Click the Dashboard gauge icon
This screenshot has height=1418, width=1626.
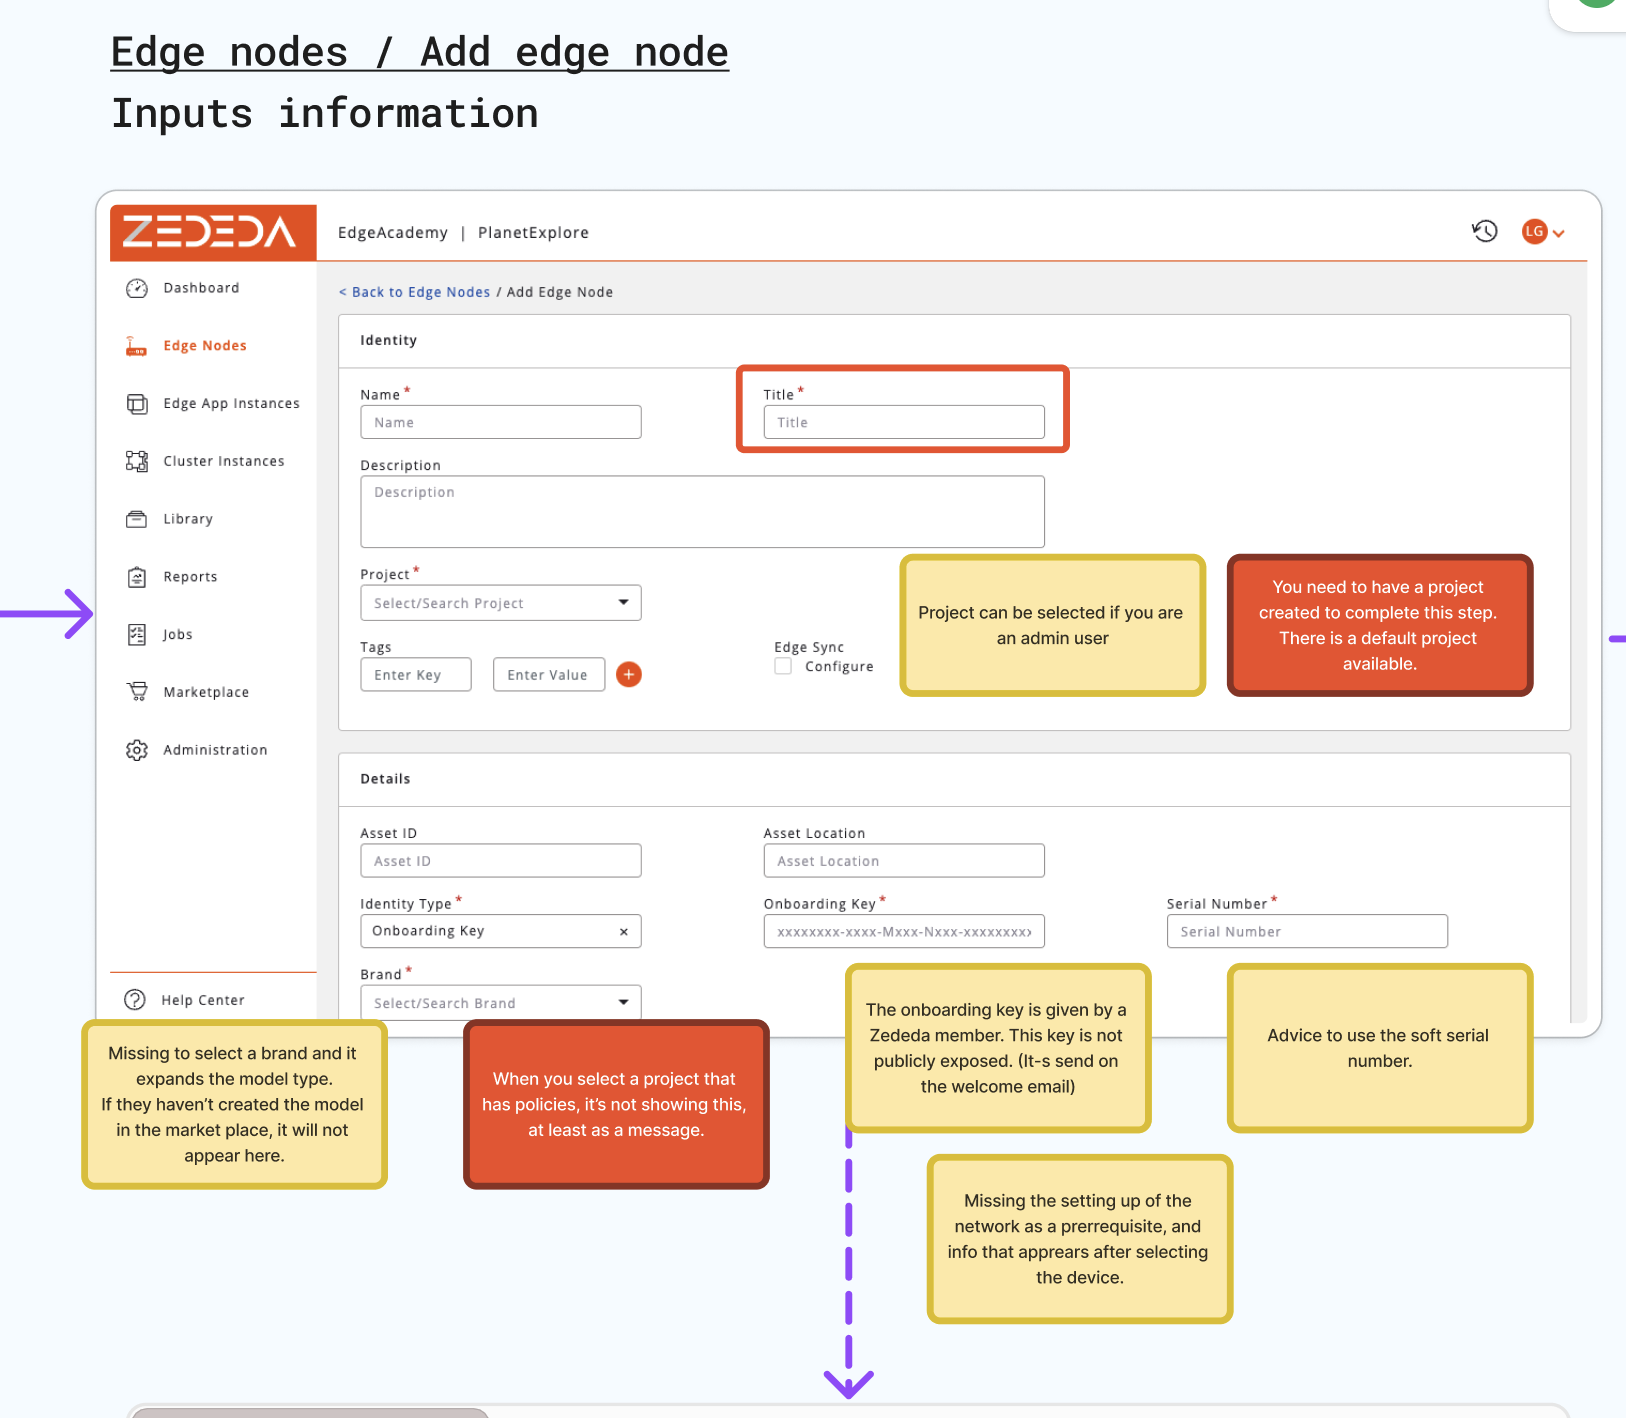137,289
